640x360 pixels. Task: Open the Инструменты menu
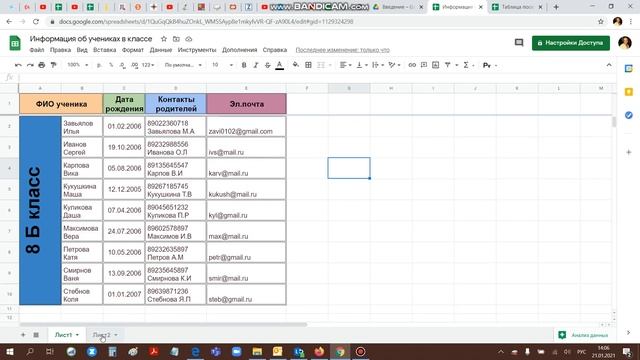[197, 50]
